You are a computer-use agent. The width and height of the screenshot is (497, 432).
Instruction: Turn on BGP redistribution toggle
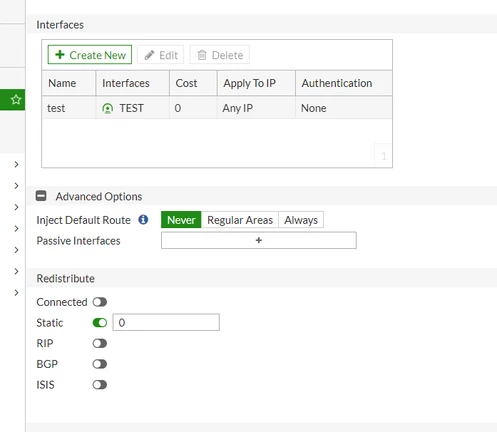(100, 364)
